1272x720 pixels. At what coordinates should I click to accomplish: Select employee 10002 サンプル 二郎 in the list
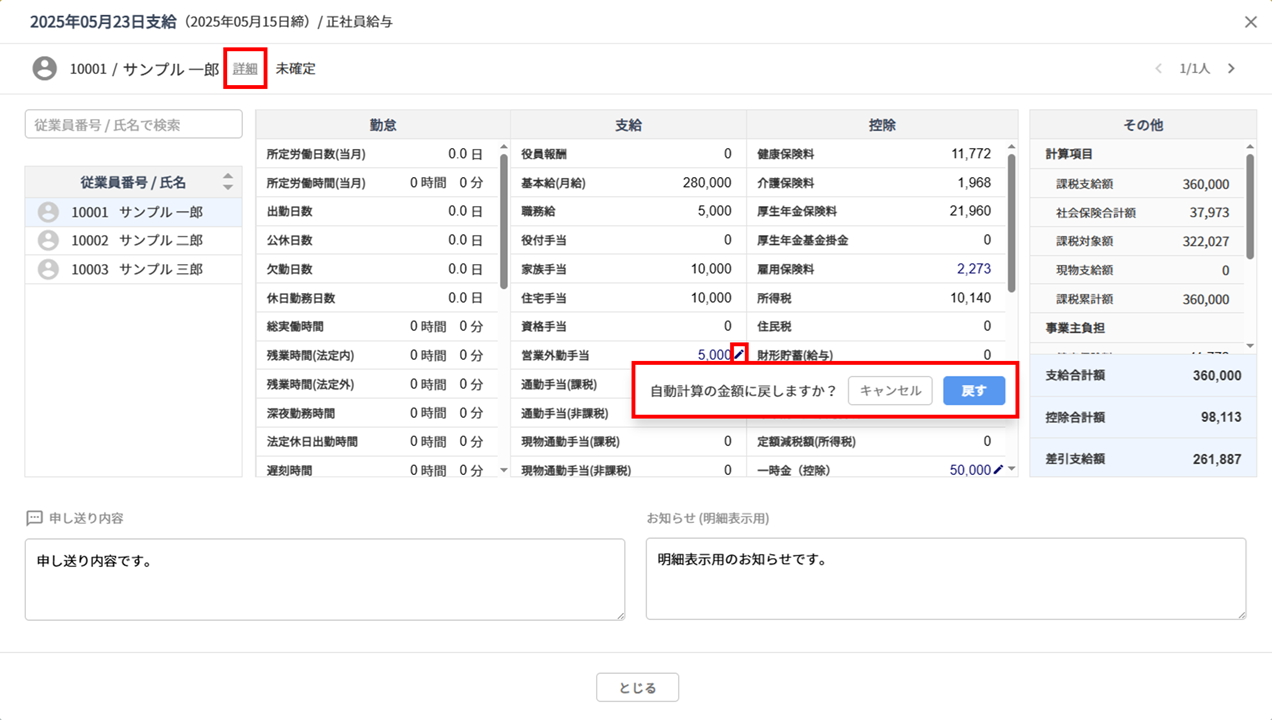coord(134,241)
